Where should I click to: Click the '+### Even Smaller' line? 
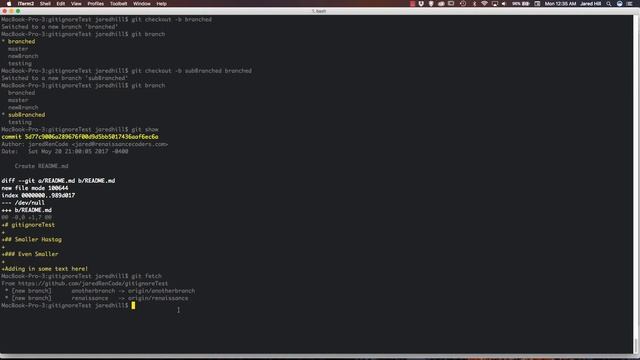[x=30, y=254]
